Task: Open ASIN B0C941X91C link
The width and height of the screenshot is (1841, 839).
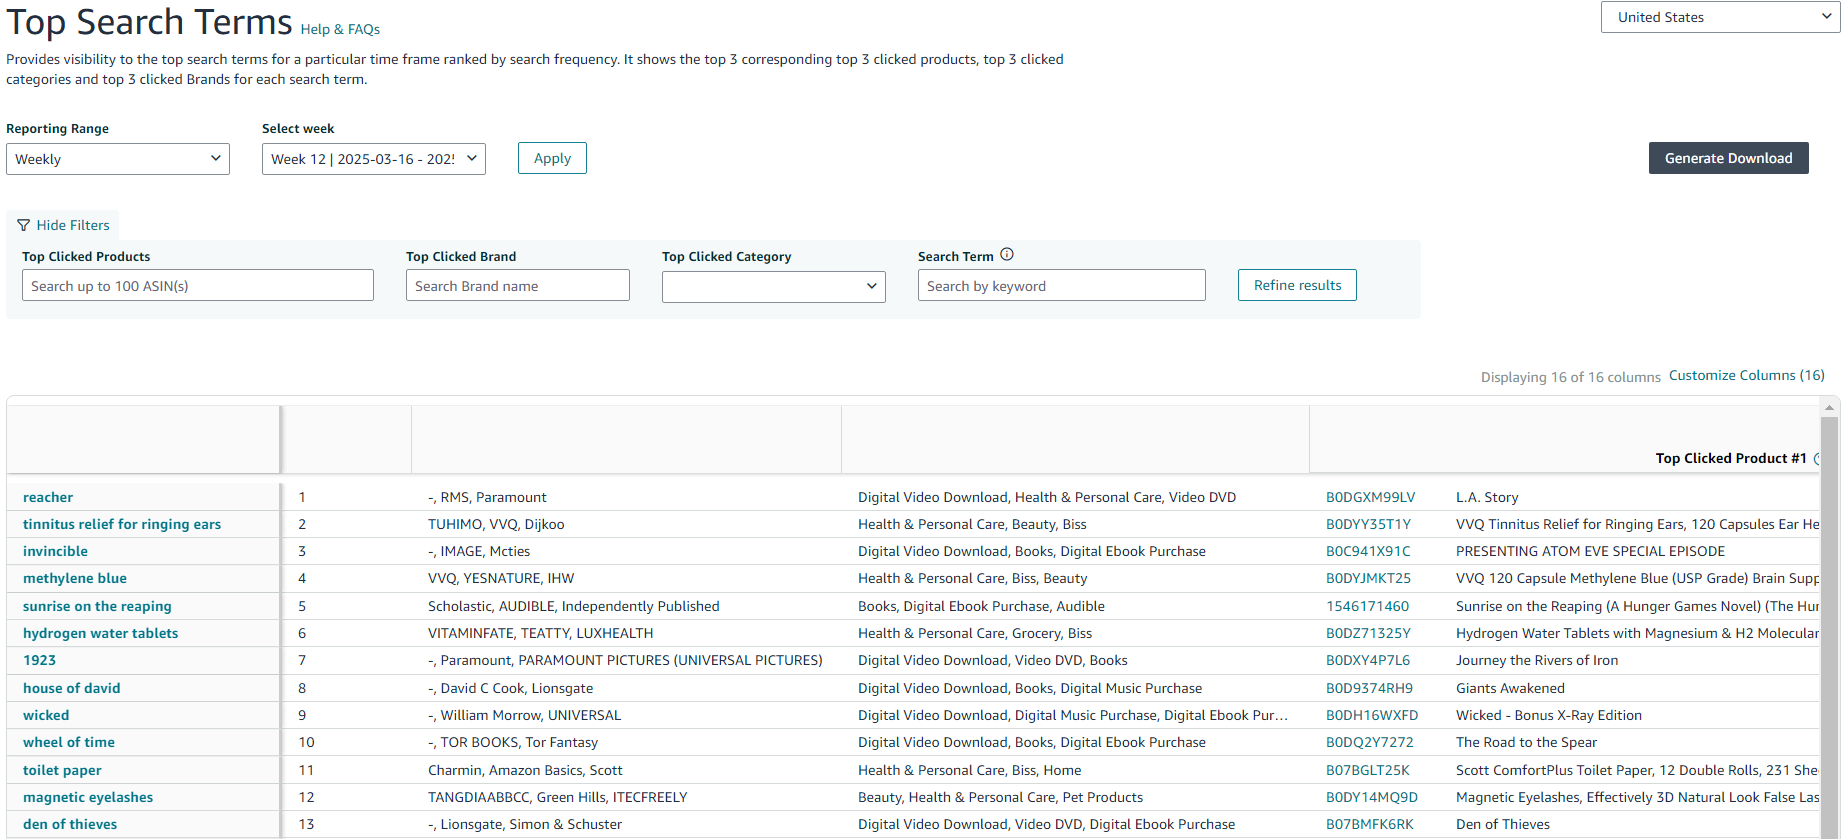Action: tap(1368, 551)
